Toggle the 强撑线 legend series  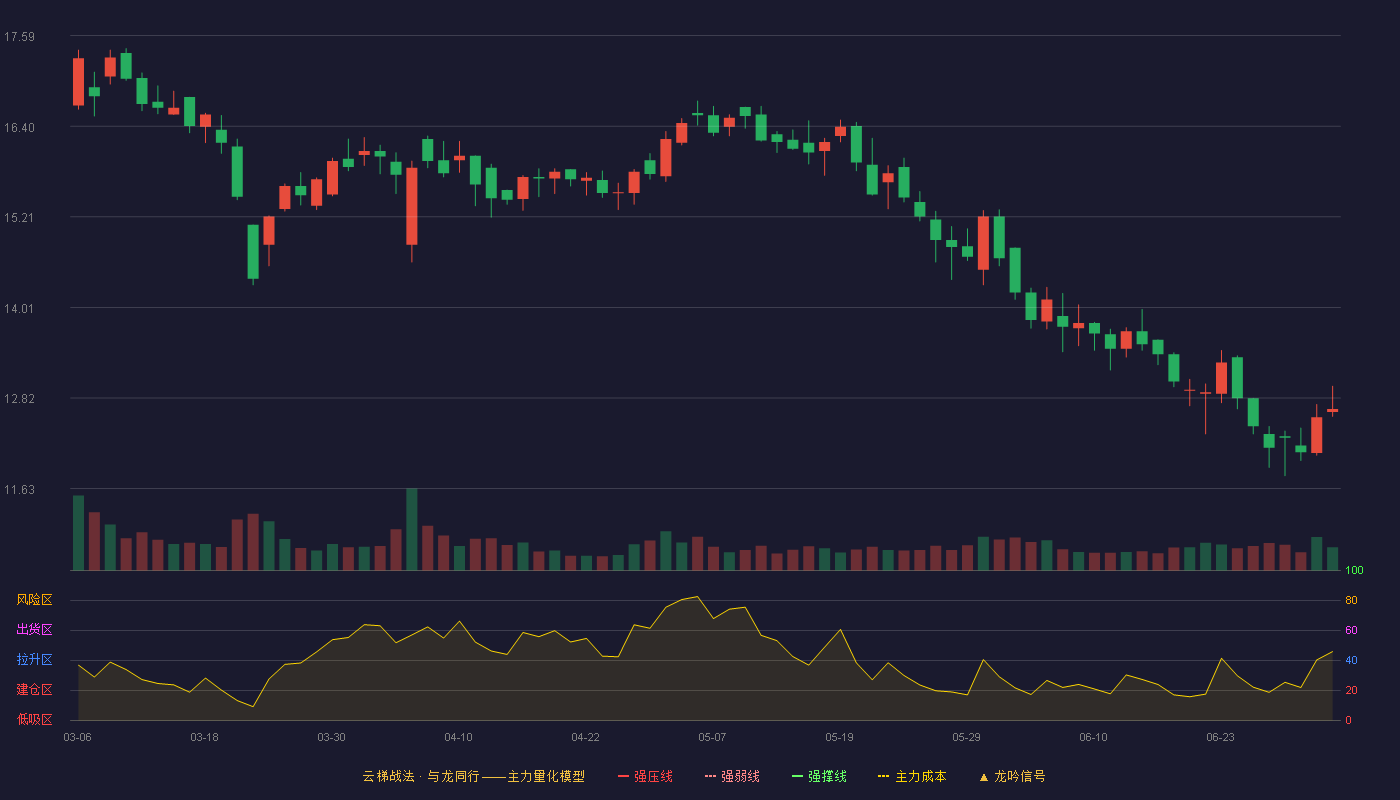coord(819,776)
